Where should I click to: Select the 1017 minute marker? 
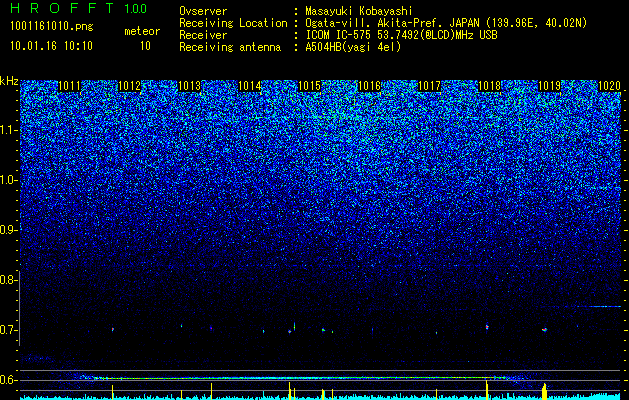[429, 86]
